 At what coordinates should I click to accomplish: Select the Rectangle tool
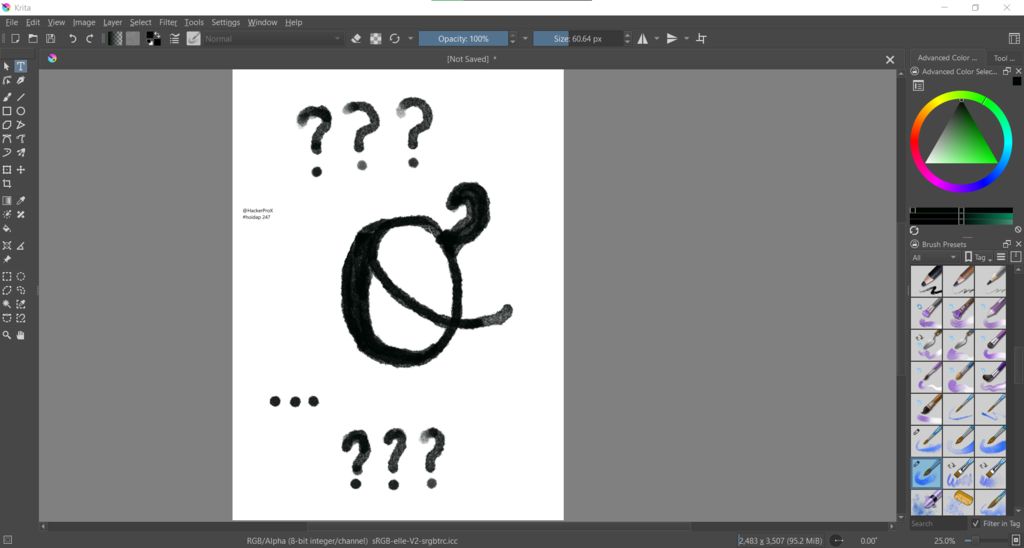[x=7, y=111]
